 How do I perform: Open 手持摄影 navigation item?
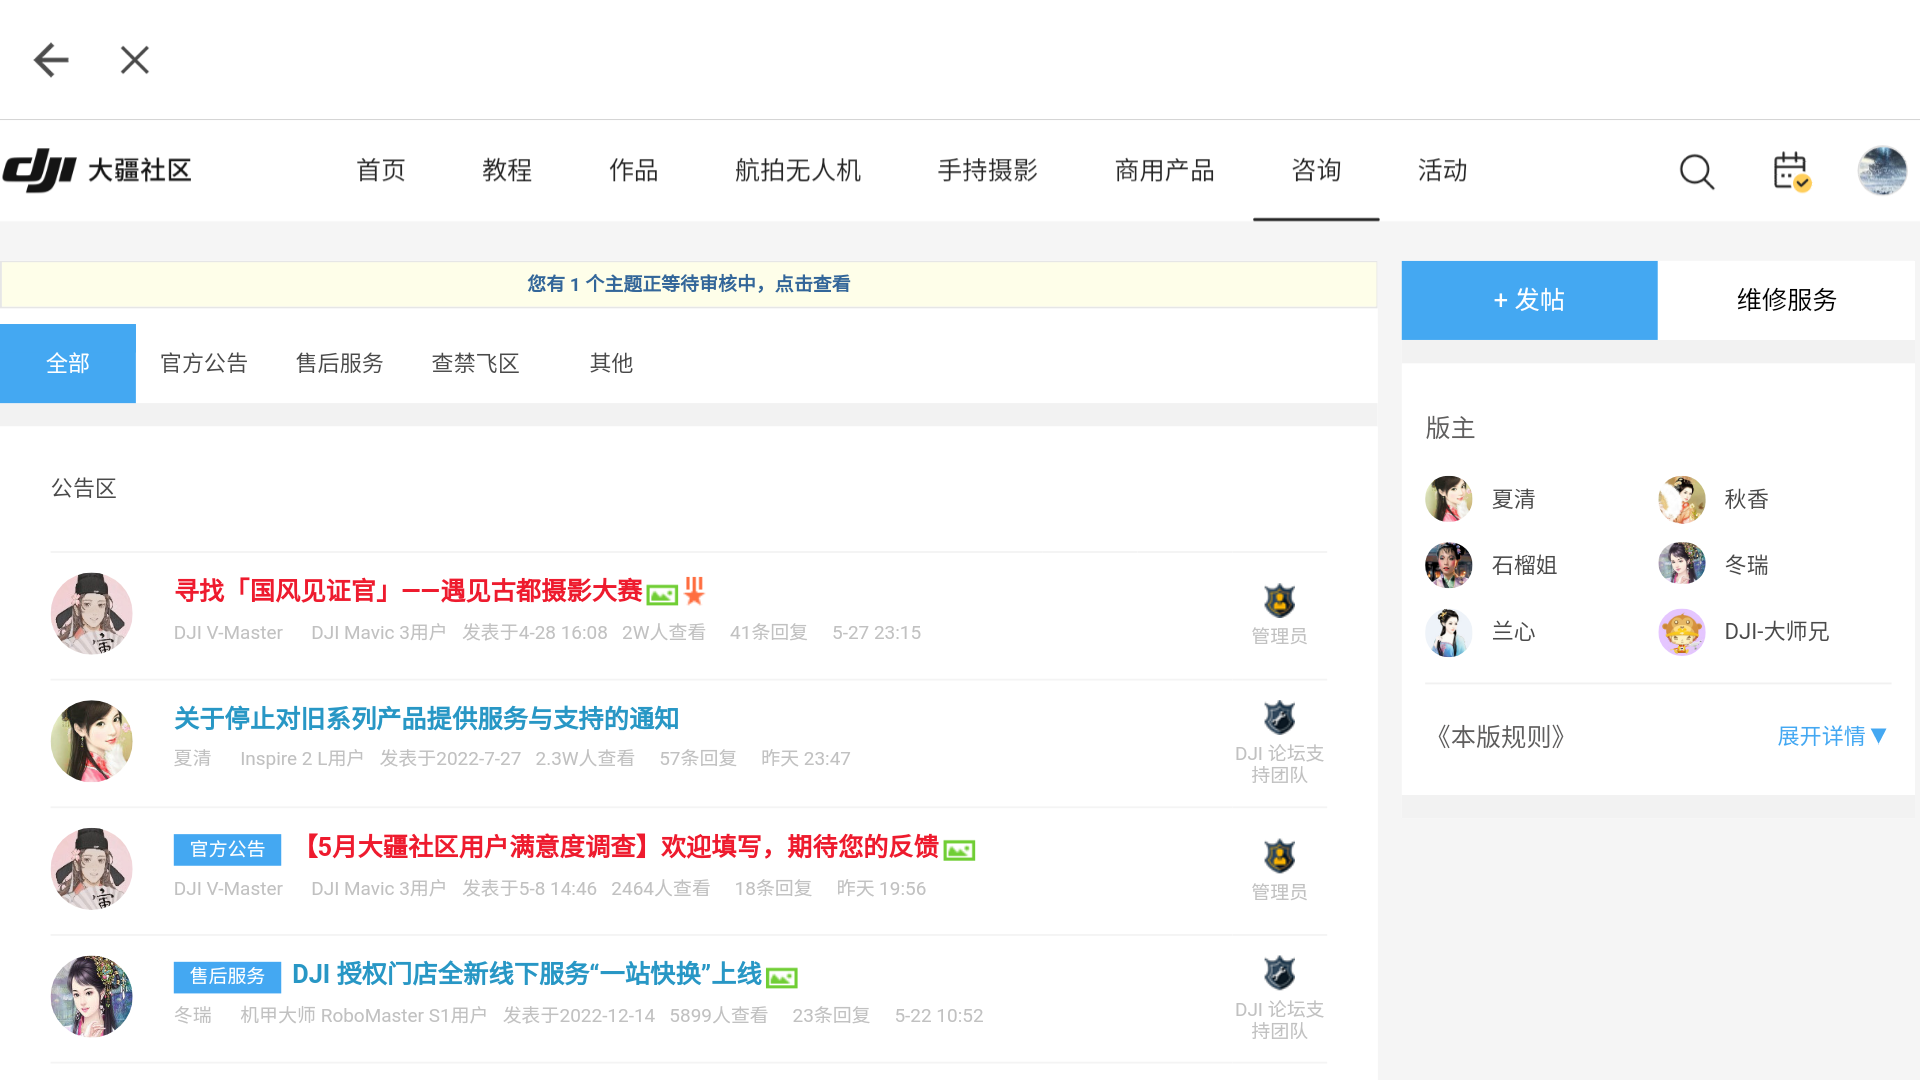point(988,170)
